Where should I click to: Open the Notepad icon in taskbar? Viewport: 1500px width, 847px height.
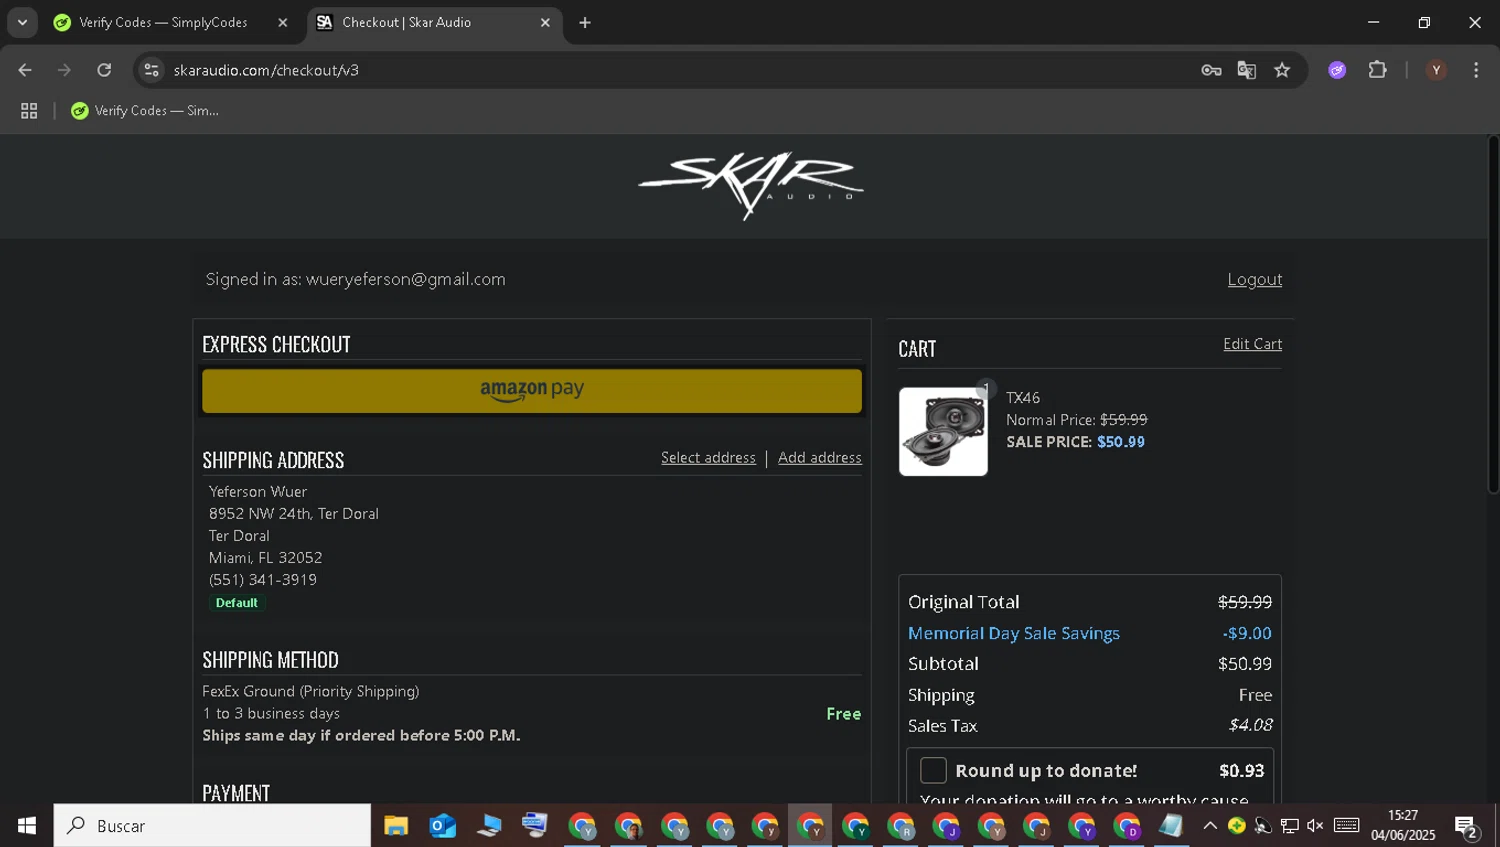pyautogui.click(x=1171, y=826)
